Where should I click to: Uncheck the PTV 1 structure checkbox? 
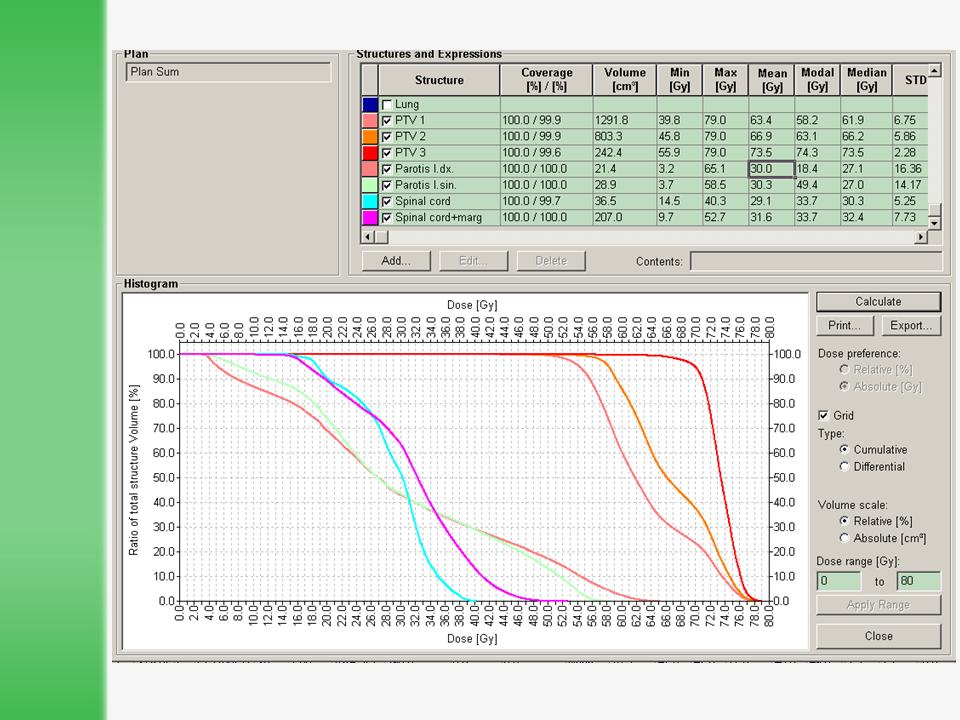387,120
